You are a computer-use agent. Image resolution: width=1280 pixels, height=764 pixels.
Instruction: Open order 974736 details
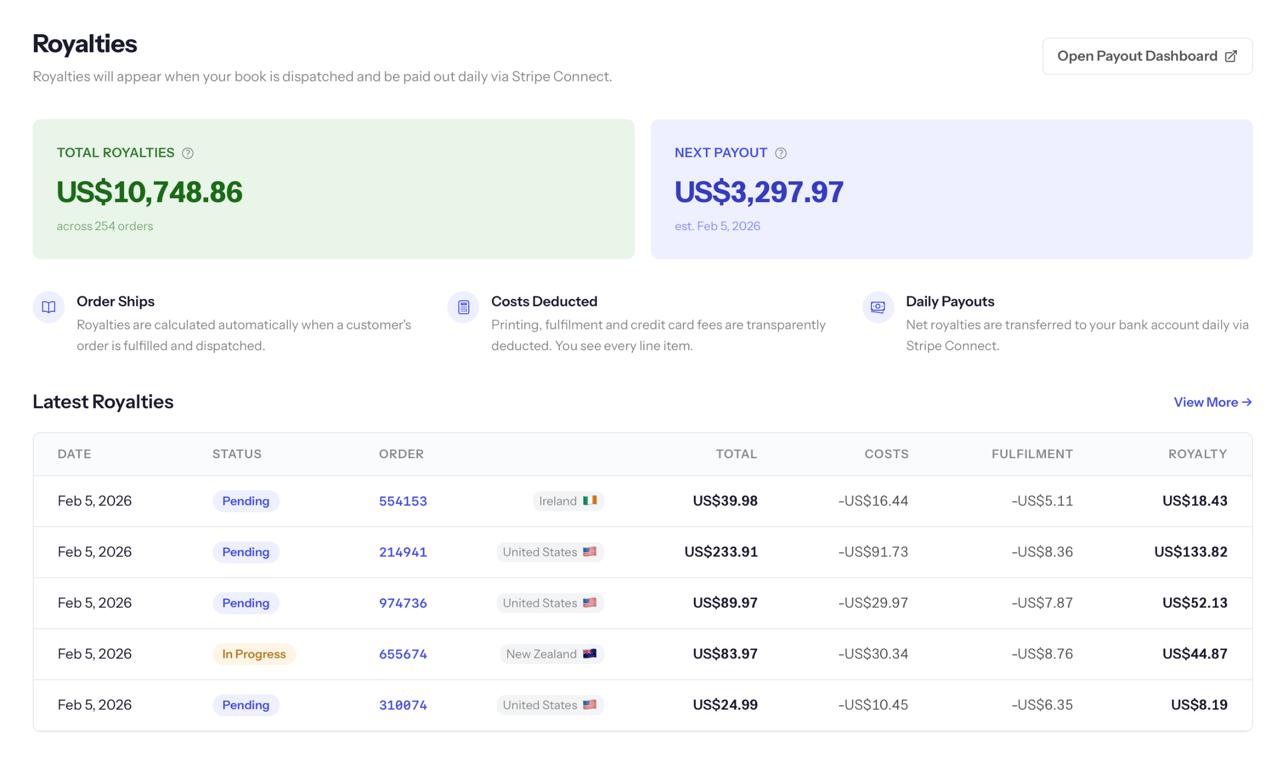[x=403, y=602]
